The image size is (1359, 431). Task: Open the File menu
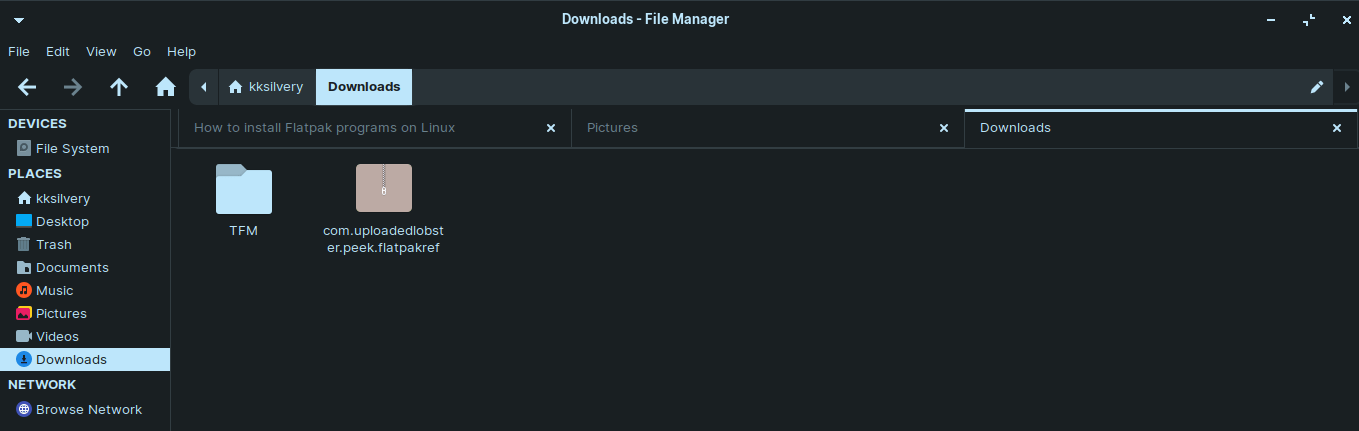click(18, 51)
